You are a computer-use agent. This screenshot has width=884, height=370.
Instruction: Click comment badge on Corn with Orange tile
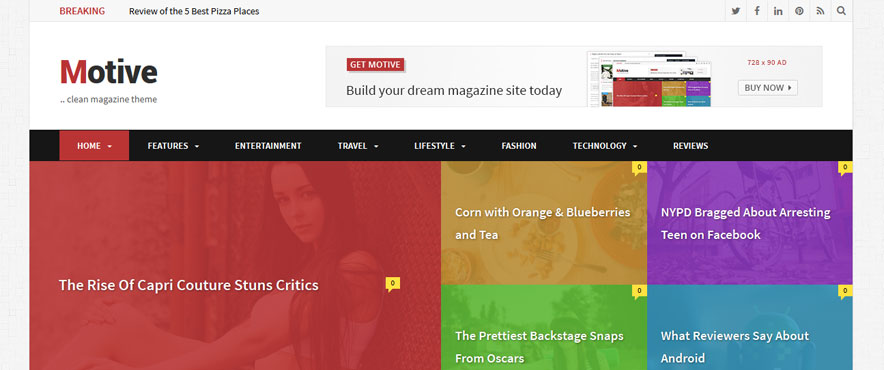tap(639, 168)
